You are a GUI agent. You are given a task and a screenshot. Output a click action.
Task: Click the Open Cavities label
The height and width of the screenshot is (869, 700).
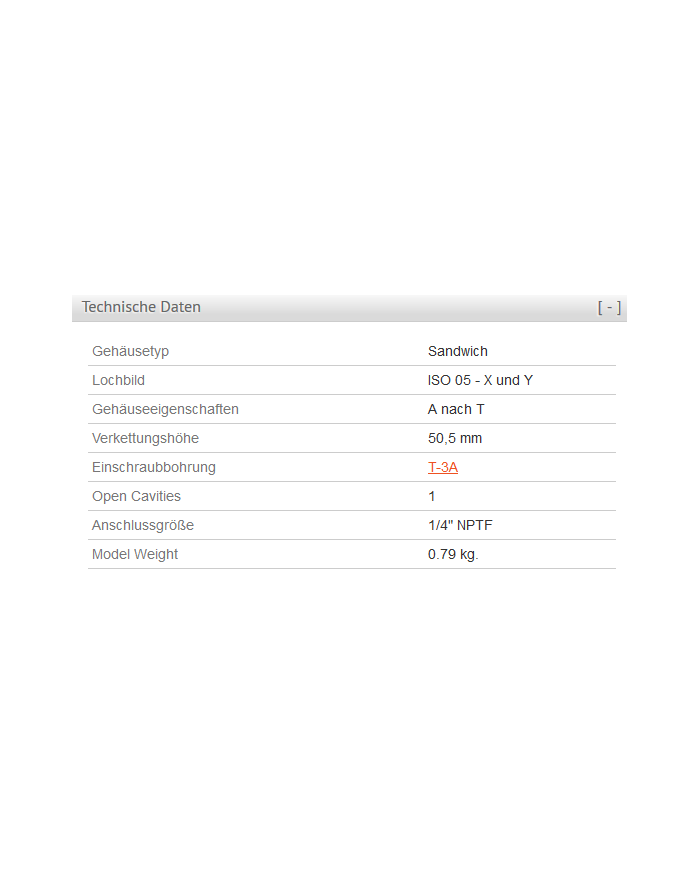coord(136,496)
